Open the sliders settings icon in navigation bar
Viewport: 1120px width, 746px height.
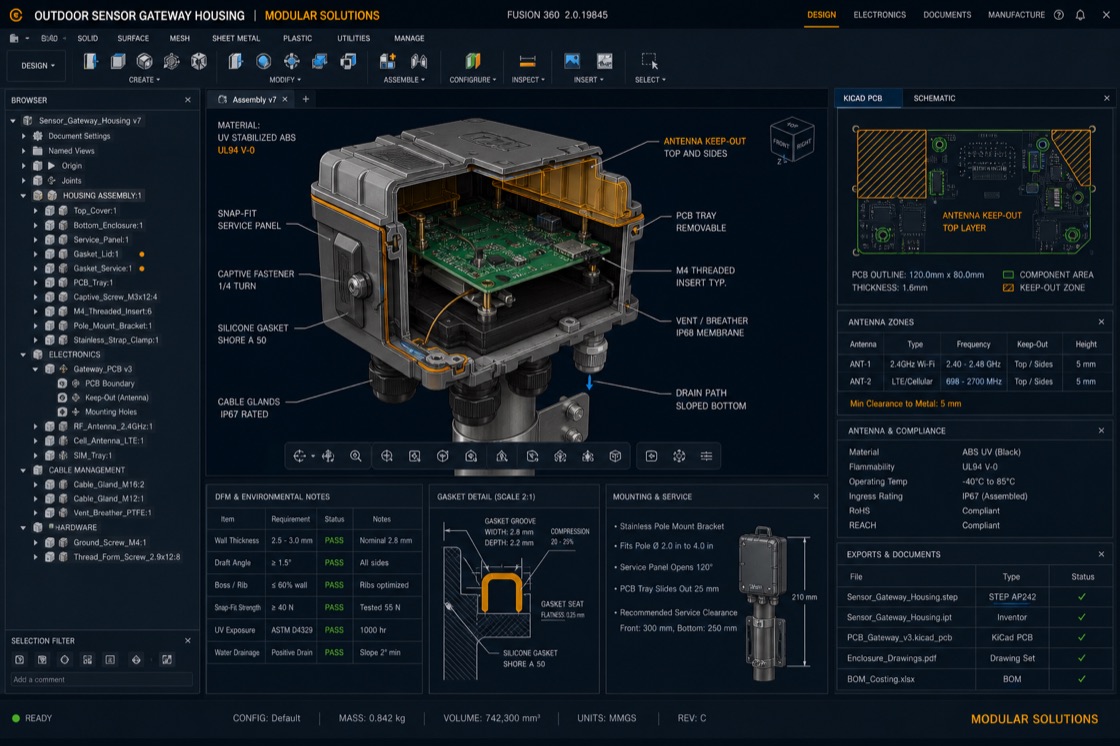point(706,456)
